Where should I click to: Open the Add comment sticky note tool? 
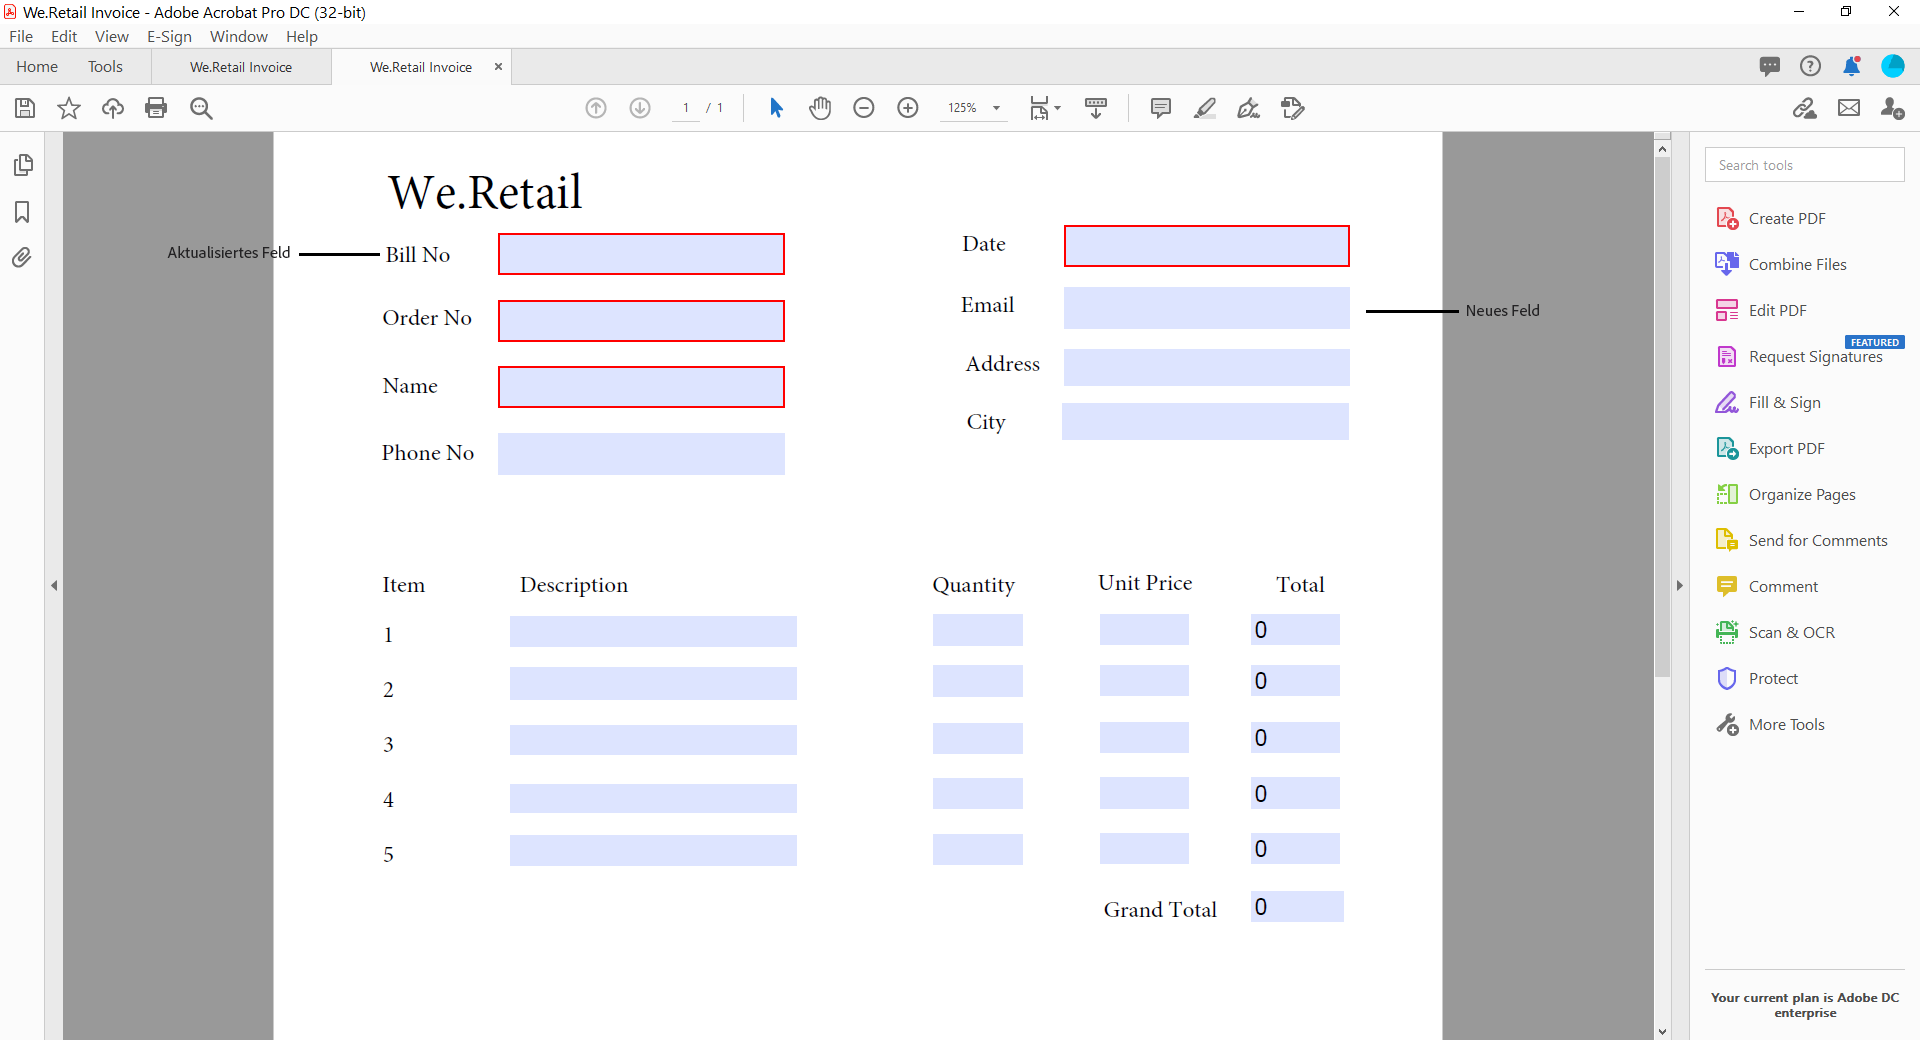[1160, 108]
